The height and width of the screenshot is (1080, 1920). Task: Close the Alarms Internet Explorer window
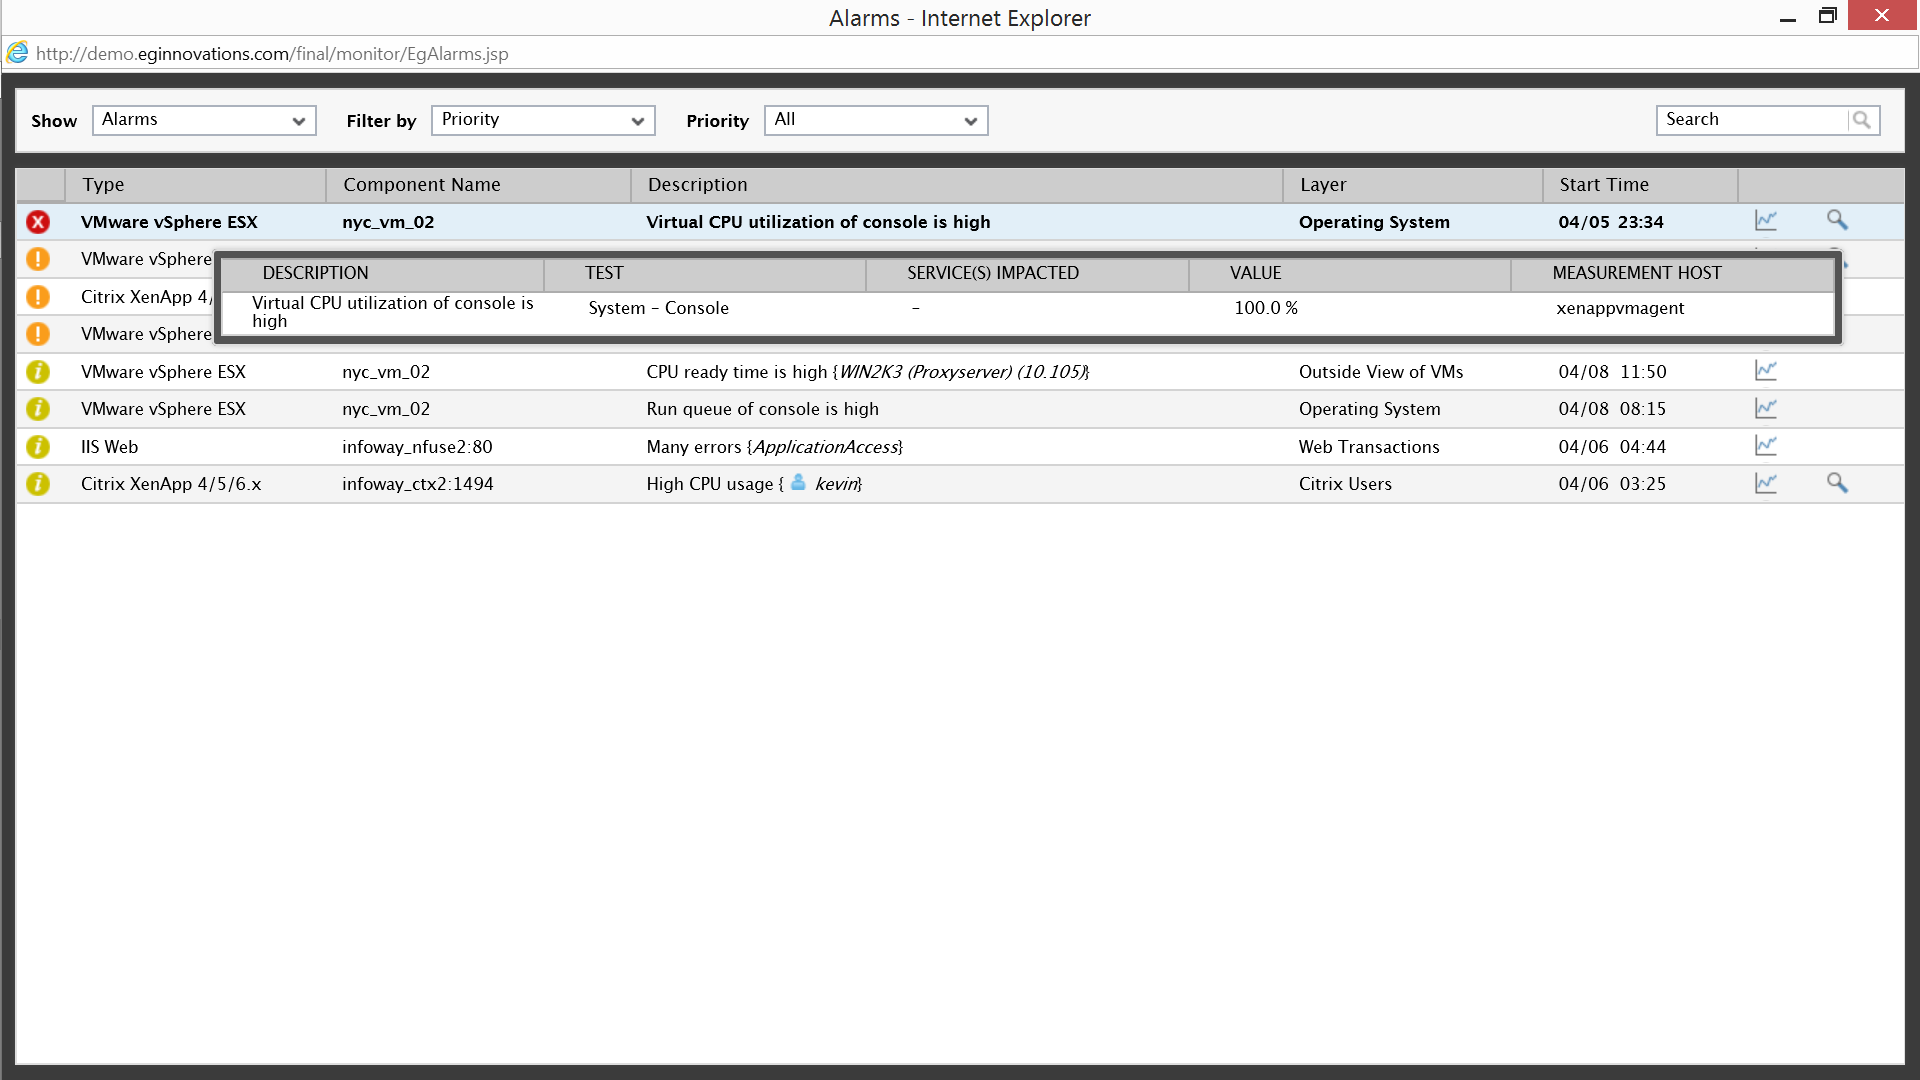(1882, 16)
